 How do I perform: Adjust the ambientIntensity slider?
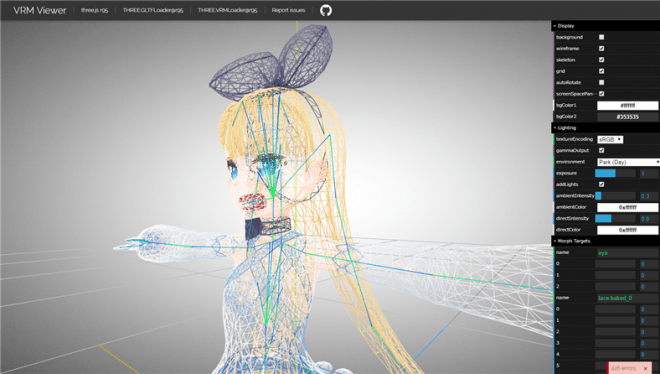(615, 196)
